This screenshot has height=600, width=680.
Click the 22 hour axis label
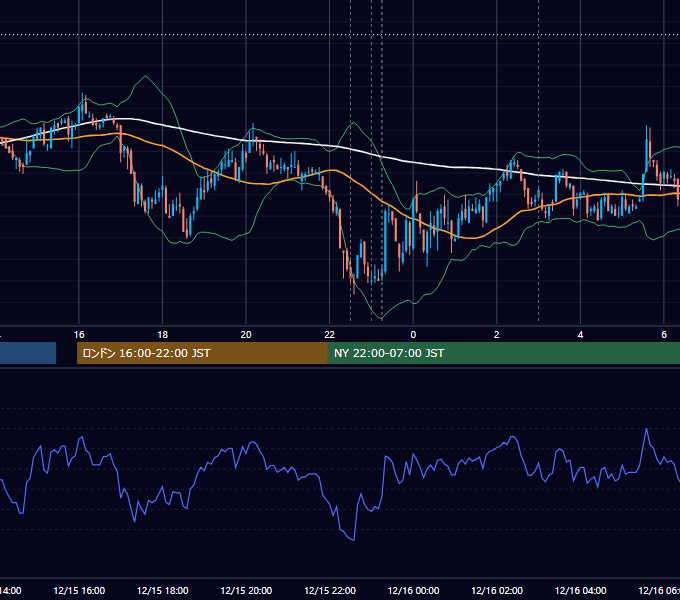pos(330,335)
